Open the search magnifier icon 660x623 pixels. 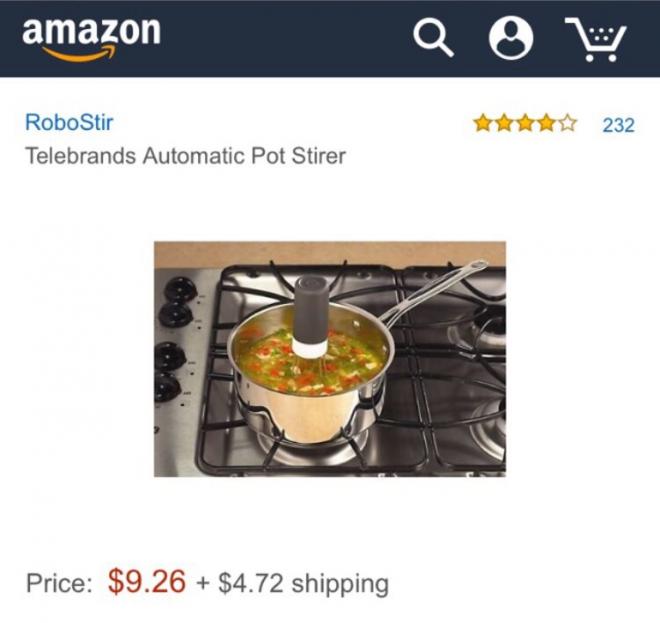click(x=433, y=38)
